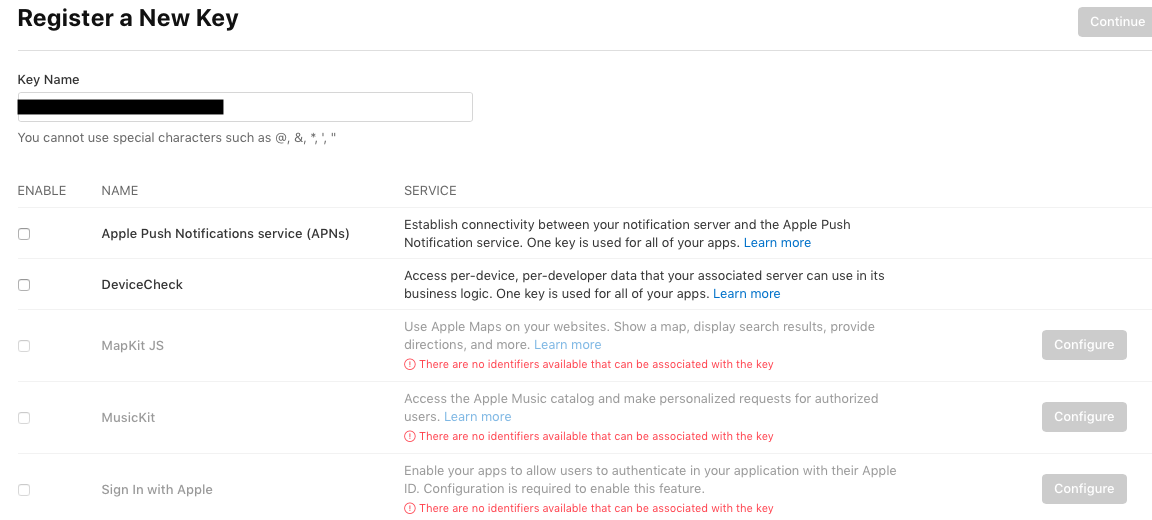Select the Sign In with Apple name

[x=156, y=489]
